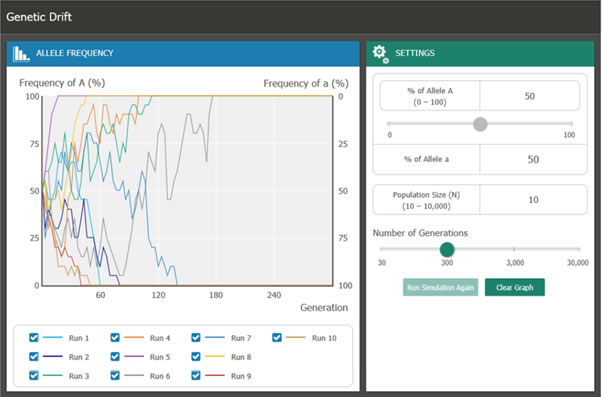Click the Number of Generations slider knob
This screenshot has height=397, width=602.
(x=447, y=249)
